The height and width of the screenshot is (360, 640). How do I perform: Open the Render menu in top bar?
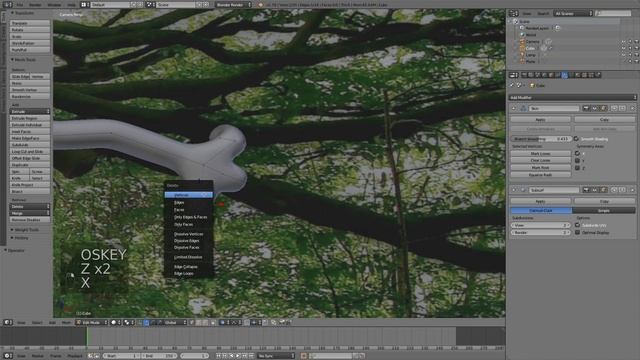coord(35,4)
